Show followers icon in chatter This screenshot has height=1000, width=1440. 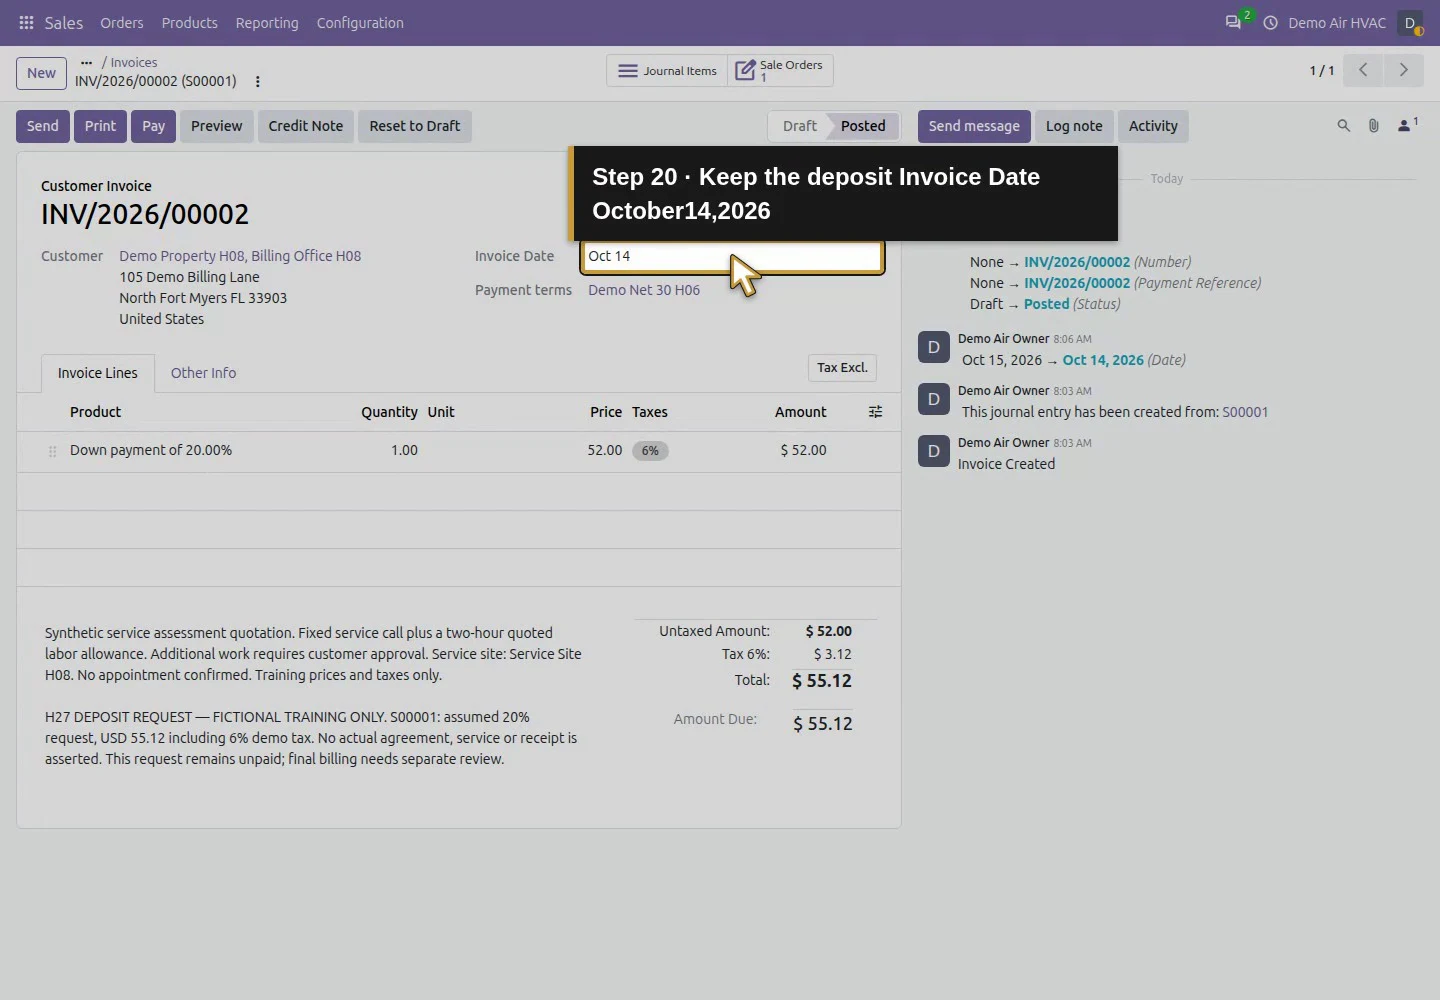[1407, 125]
